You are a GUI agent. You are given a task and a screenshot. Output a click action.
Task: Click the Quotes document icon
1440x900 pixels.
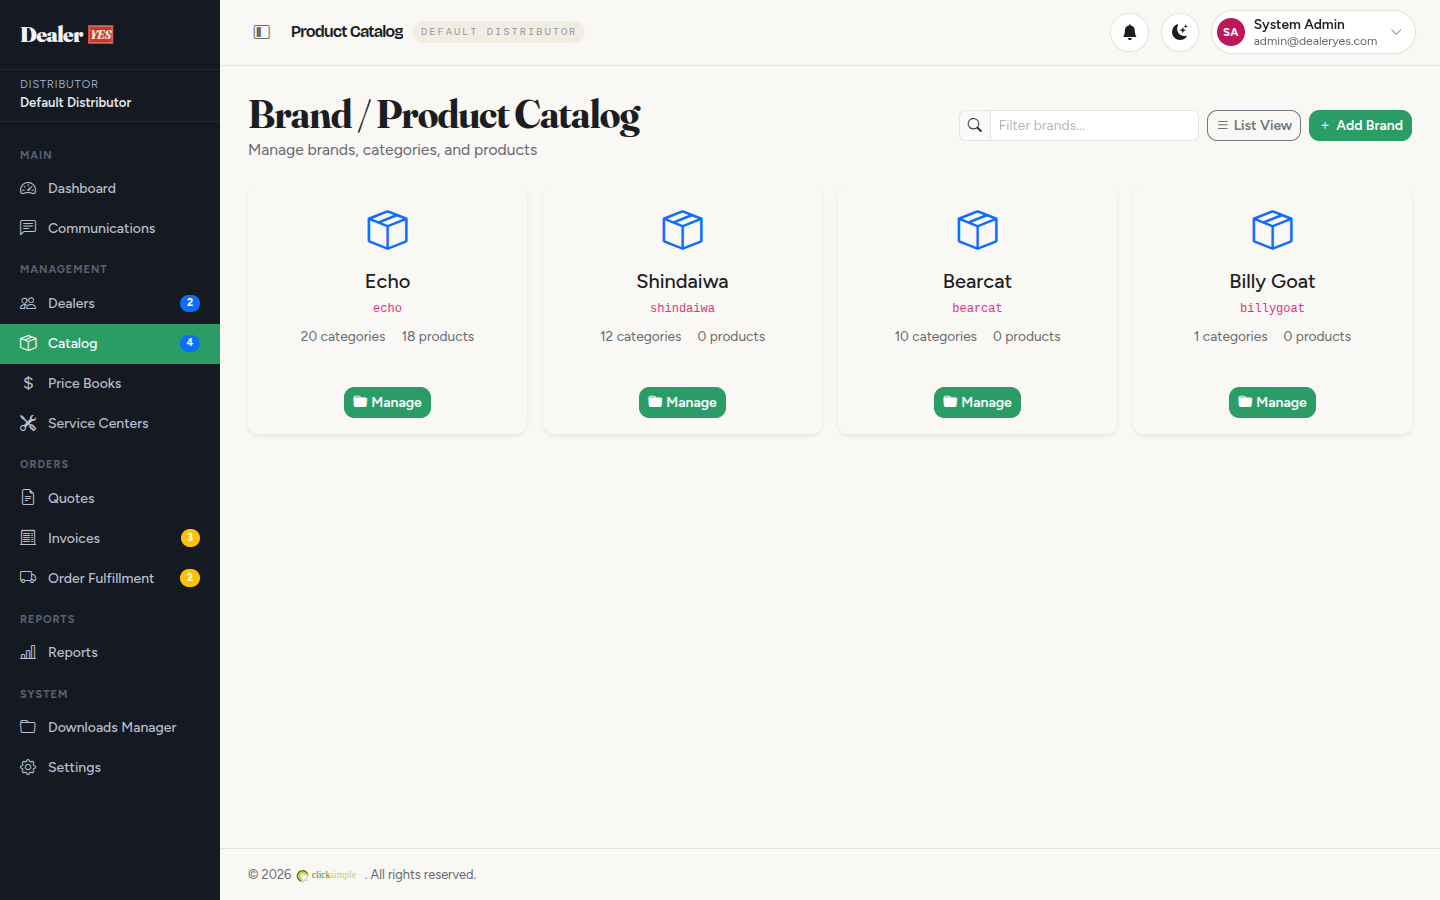28,498
